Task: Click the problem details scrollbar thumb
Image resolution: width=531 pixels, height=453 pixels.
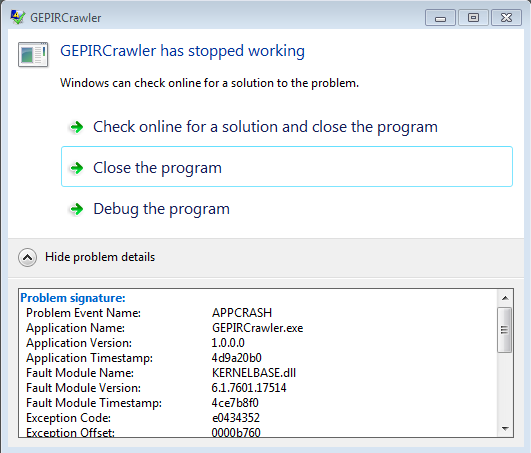Action: [x=505, y=330]
